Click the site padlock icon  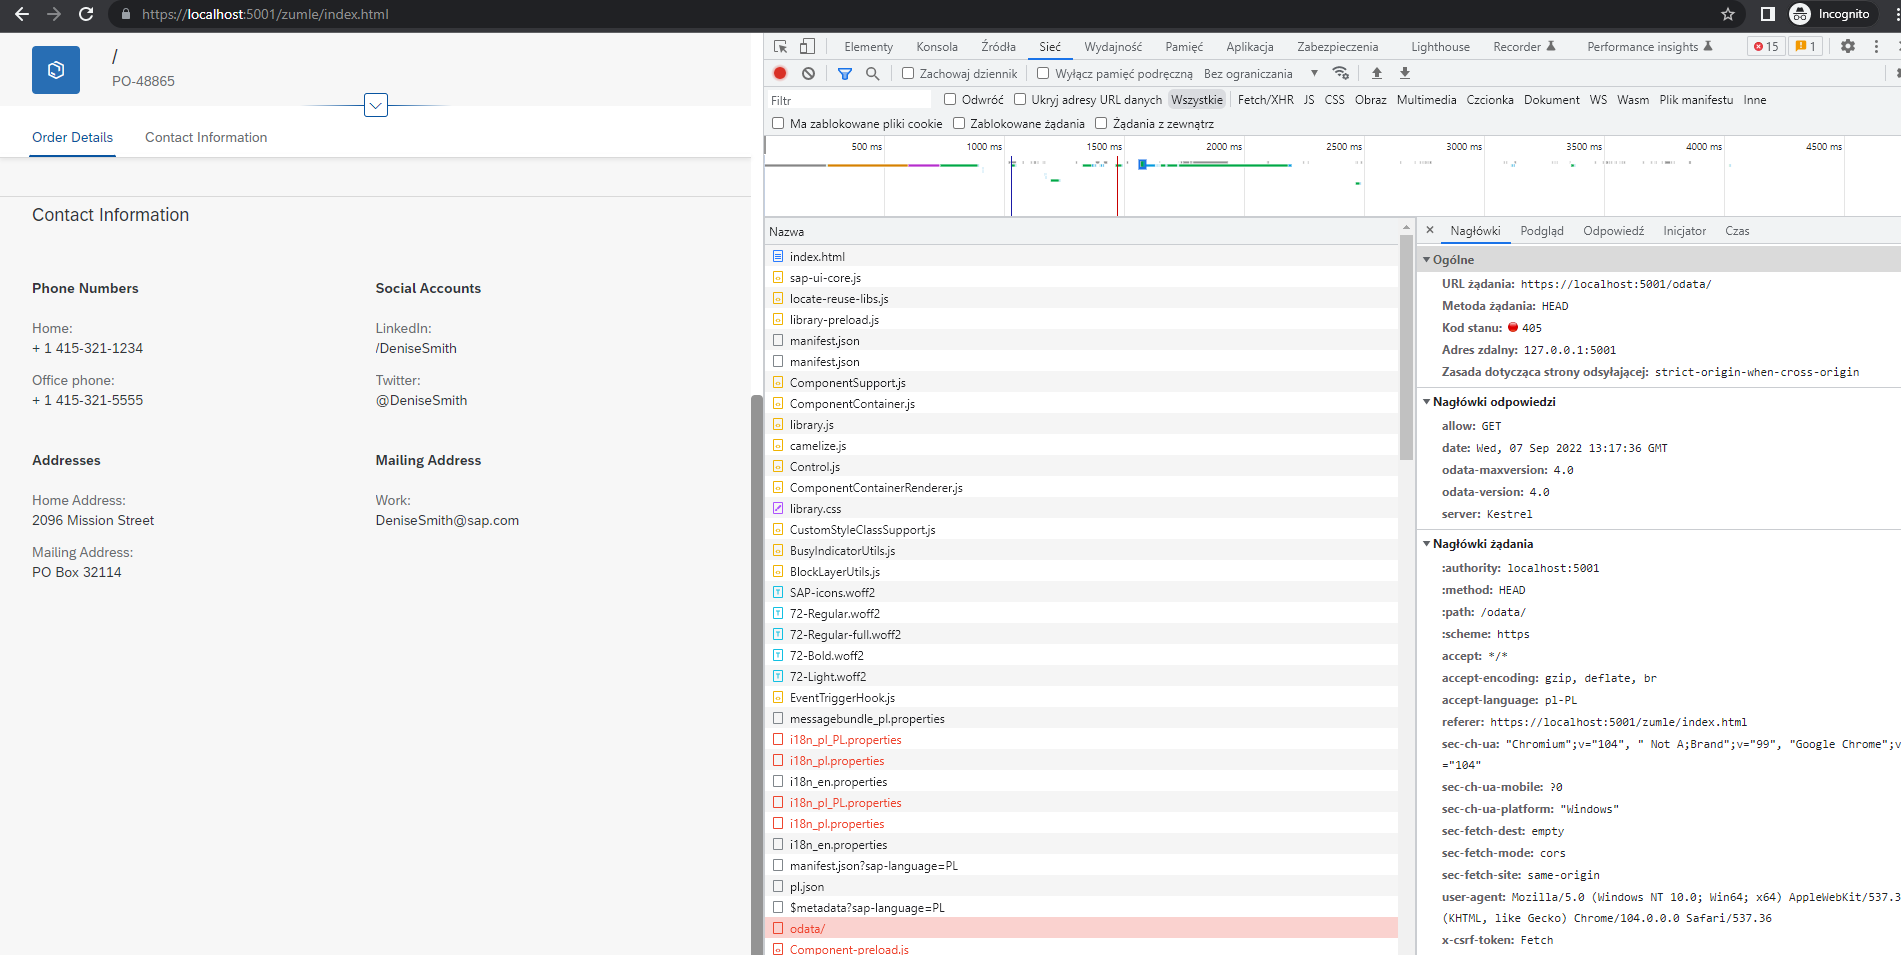126,14
